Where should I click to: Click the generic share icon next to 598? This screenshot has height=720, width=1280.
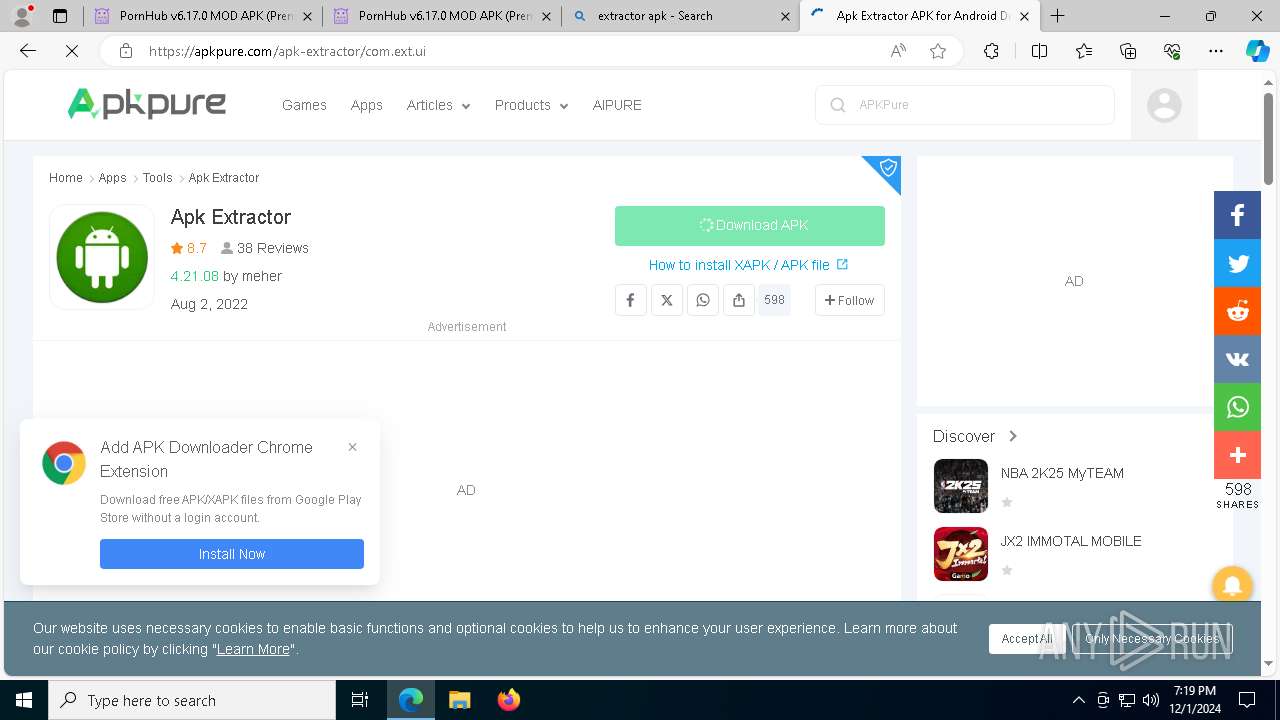click(739, 300)
